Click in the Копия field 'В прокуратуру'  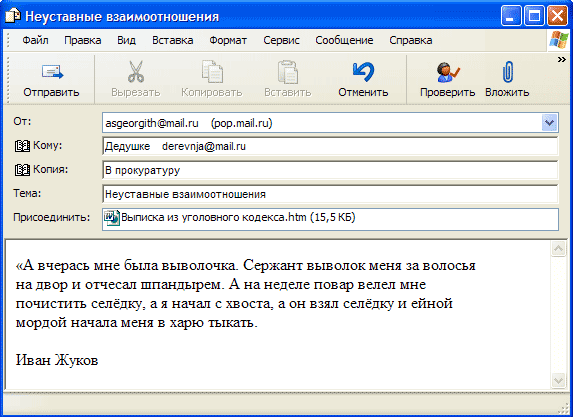(x=330, y=170)
